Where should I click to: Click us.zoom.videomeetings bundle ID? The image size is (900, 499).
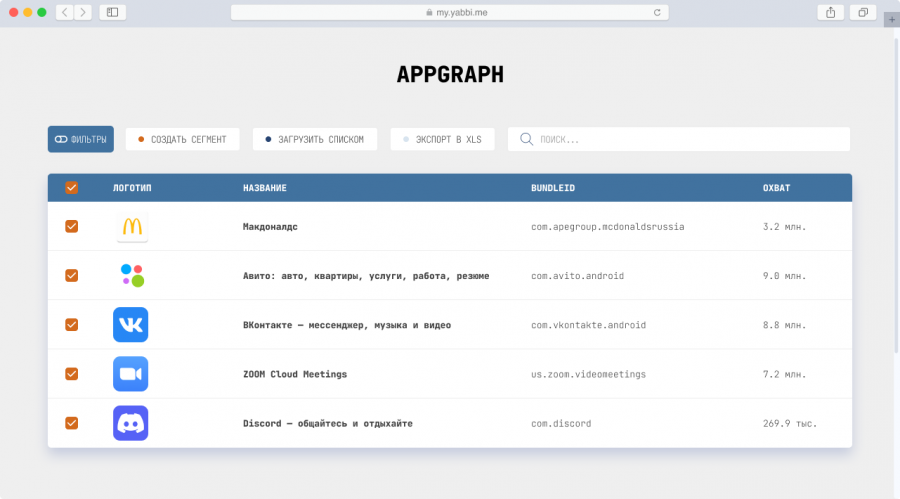coord(588,374)
